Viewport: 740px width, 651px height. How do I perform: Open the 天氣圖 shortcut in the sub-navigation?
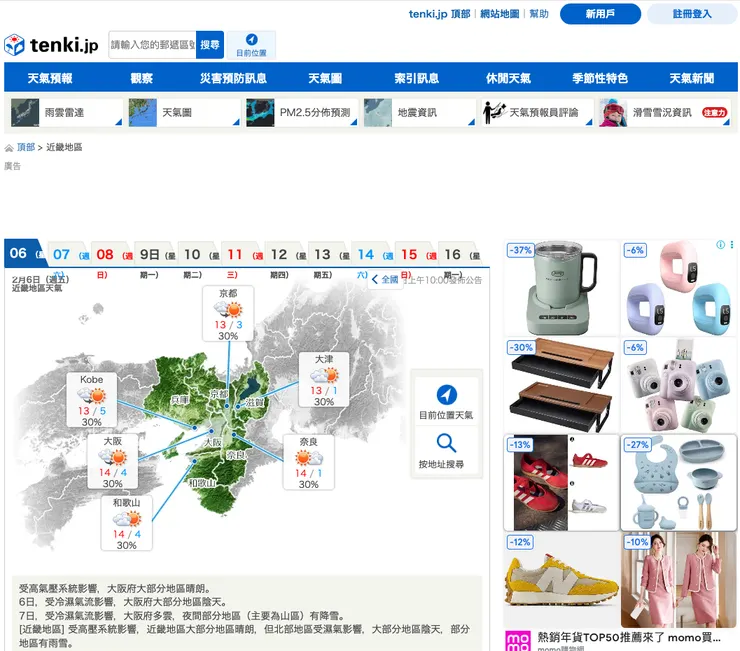184,112
